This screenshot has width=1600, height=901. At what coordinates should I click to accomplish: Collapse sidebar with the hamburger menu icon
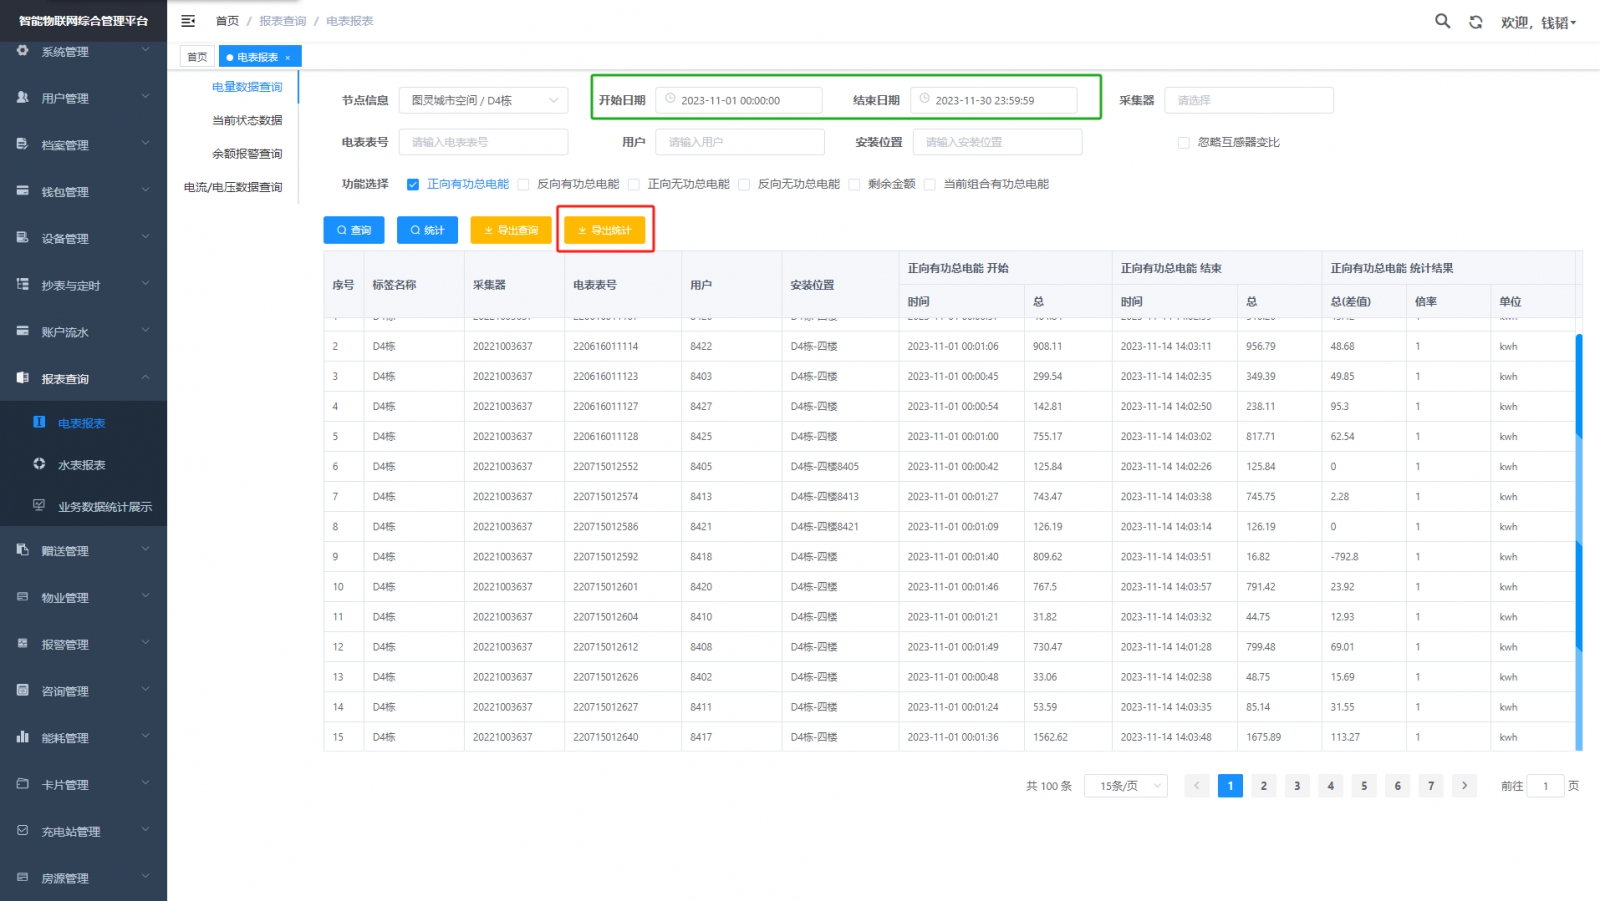coord(188,21)
